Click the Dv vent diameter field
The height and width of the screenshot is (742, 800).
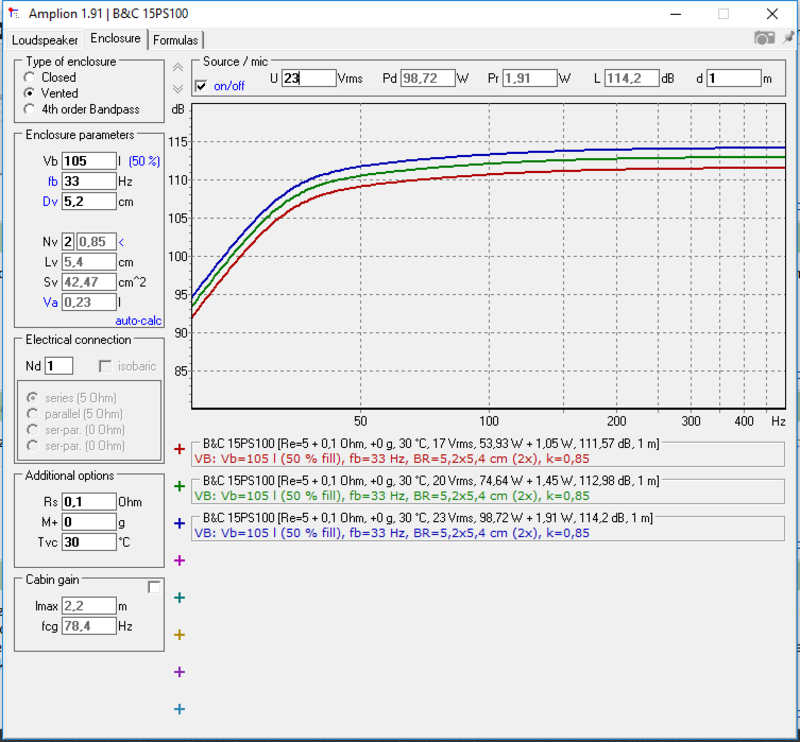click(x=89, y=202)
